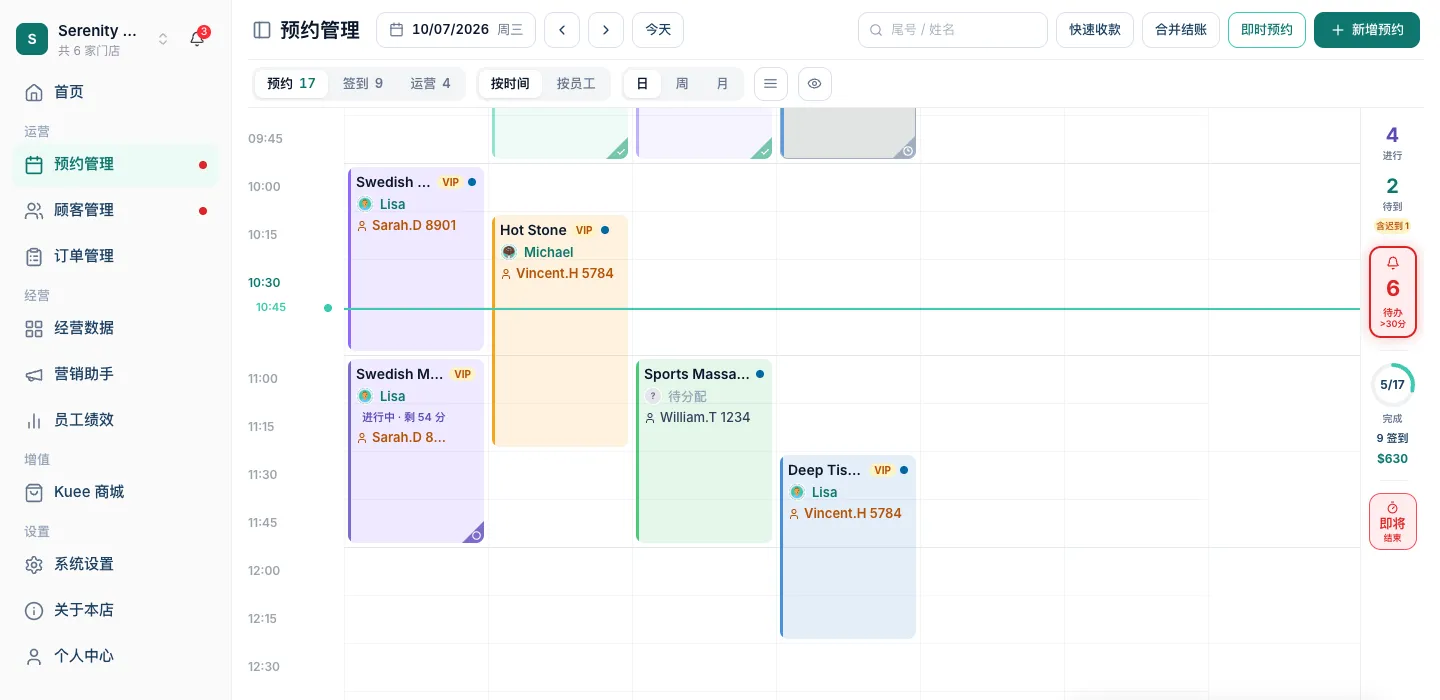This screenshot has height=700, width=1440.
Task: Switch to 按时间 view mode
Action: [510, 84]
